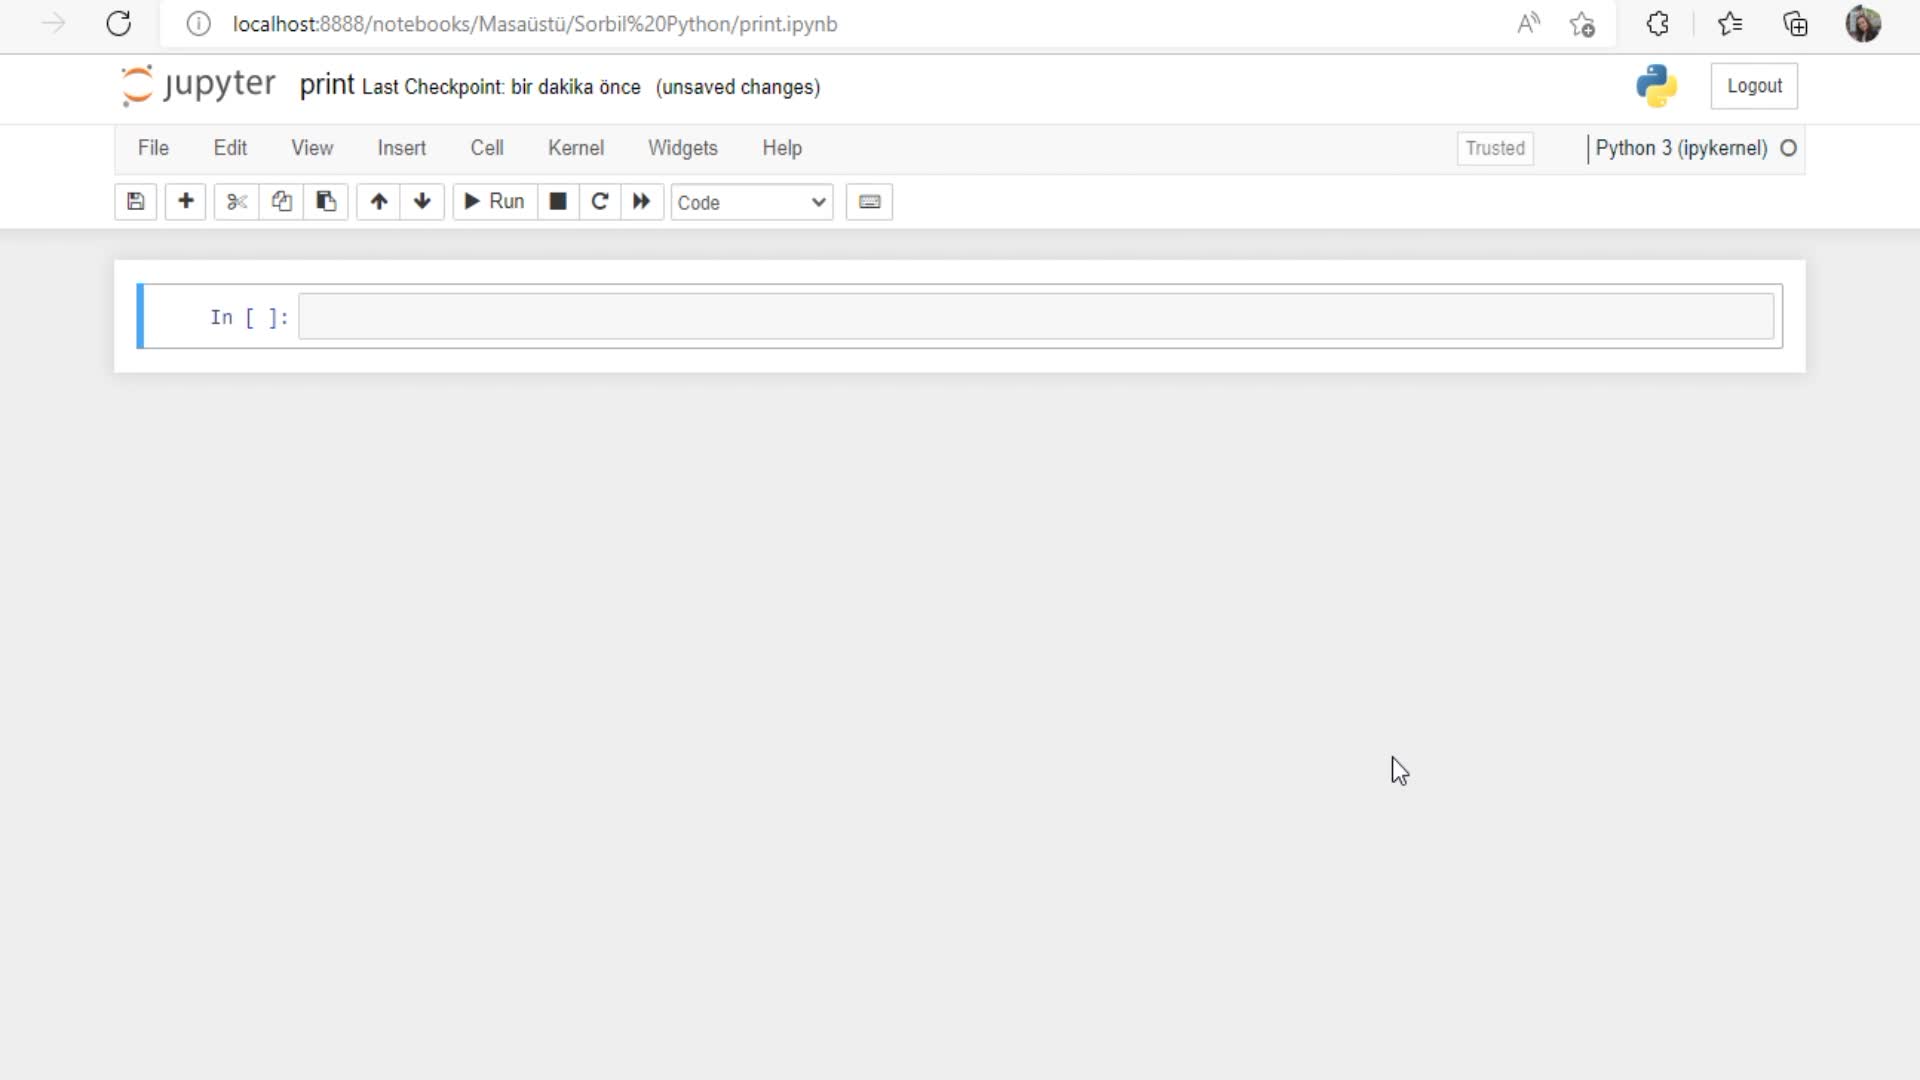Click the move cell up icon
Viewport: 1920px width, 1080px height.
tap(378, 202)
